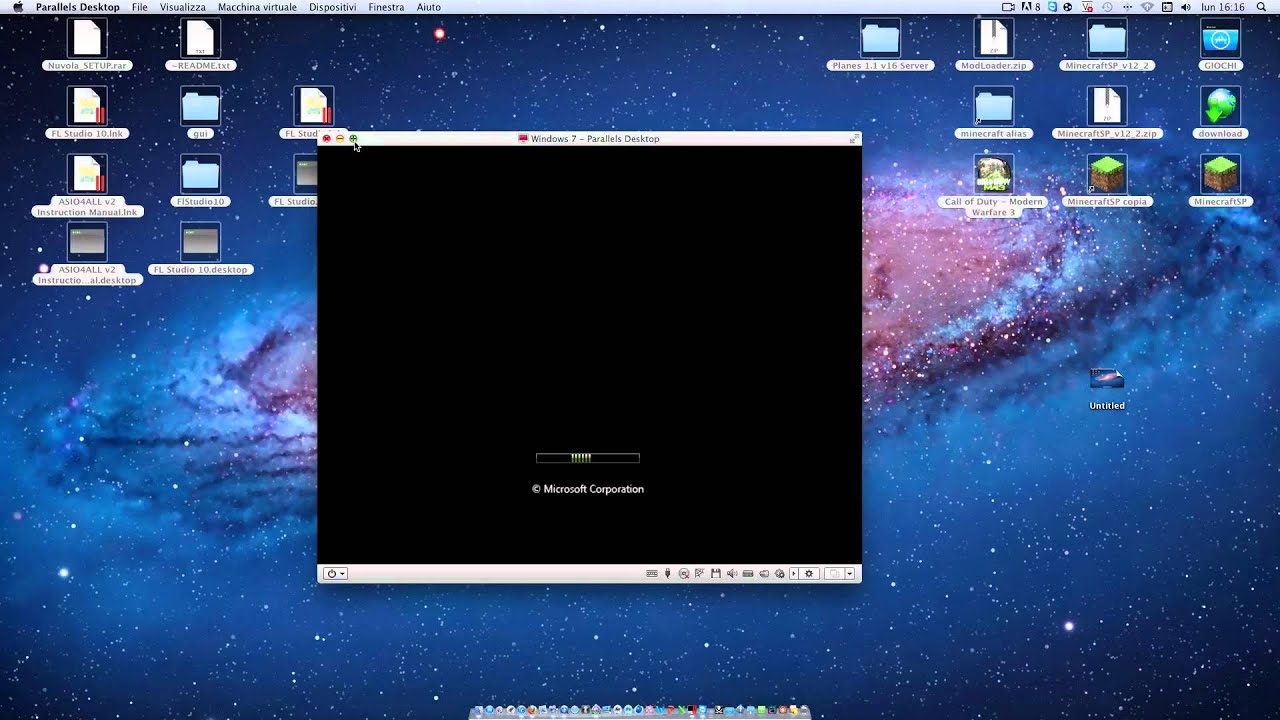Click the camera recording icon in menu bar
Screen dimensions: 1280x720
point(1008,7)
